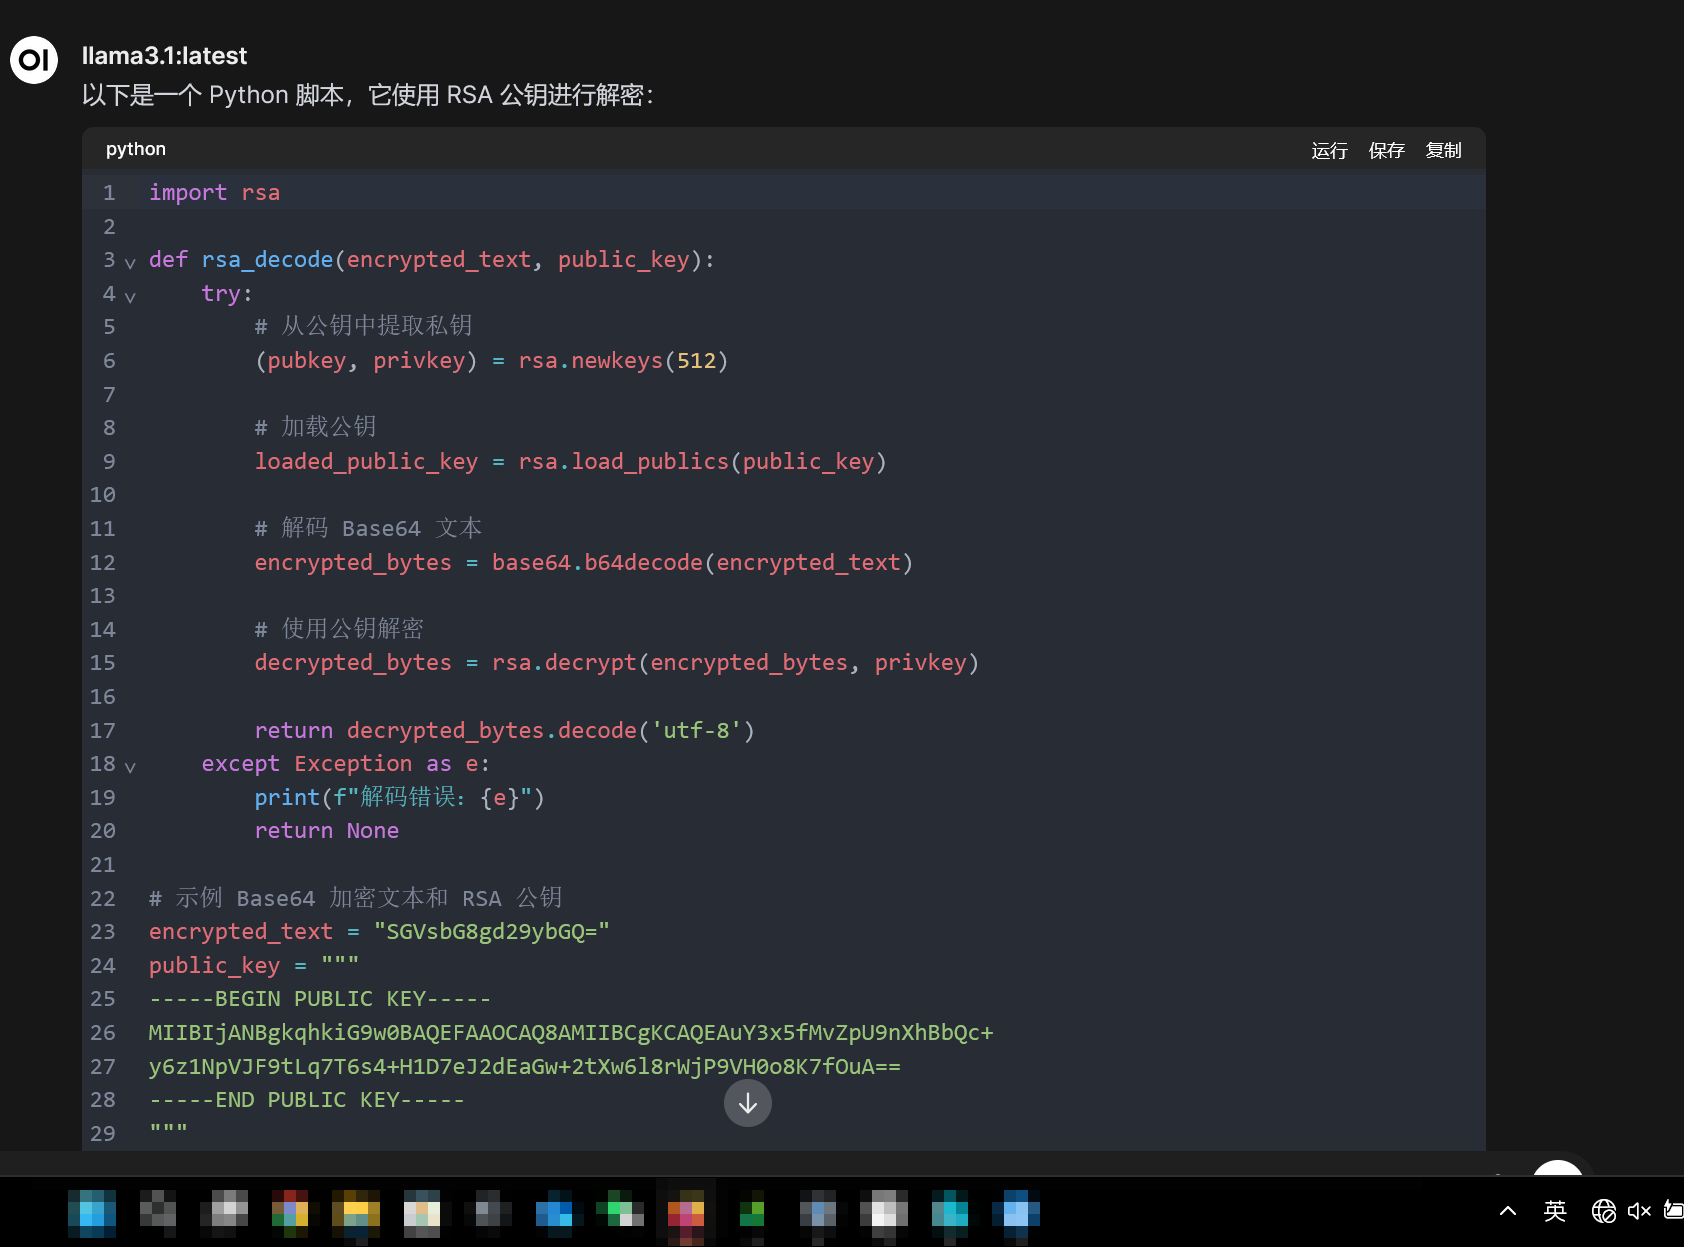
Task: Click the python language label
Action: click(136, 149)
